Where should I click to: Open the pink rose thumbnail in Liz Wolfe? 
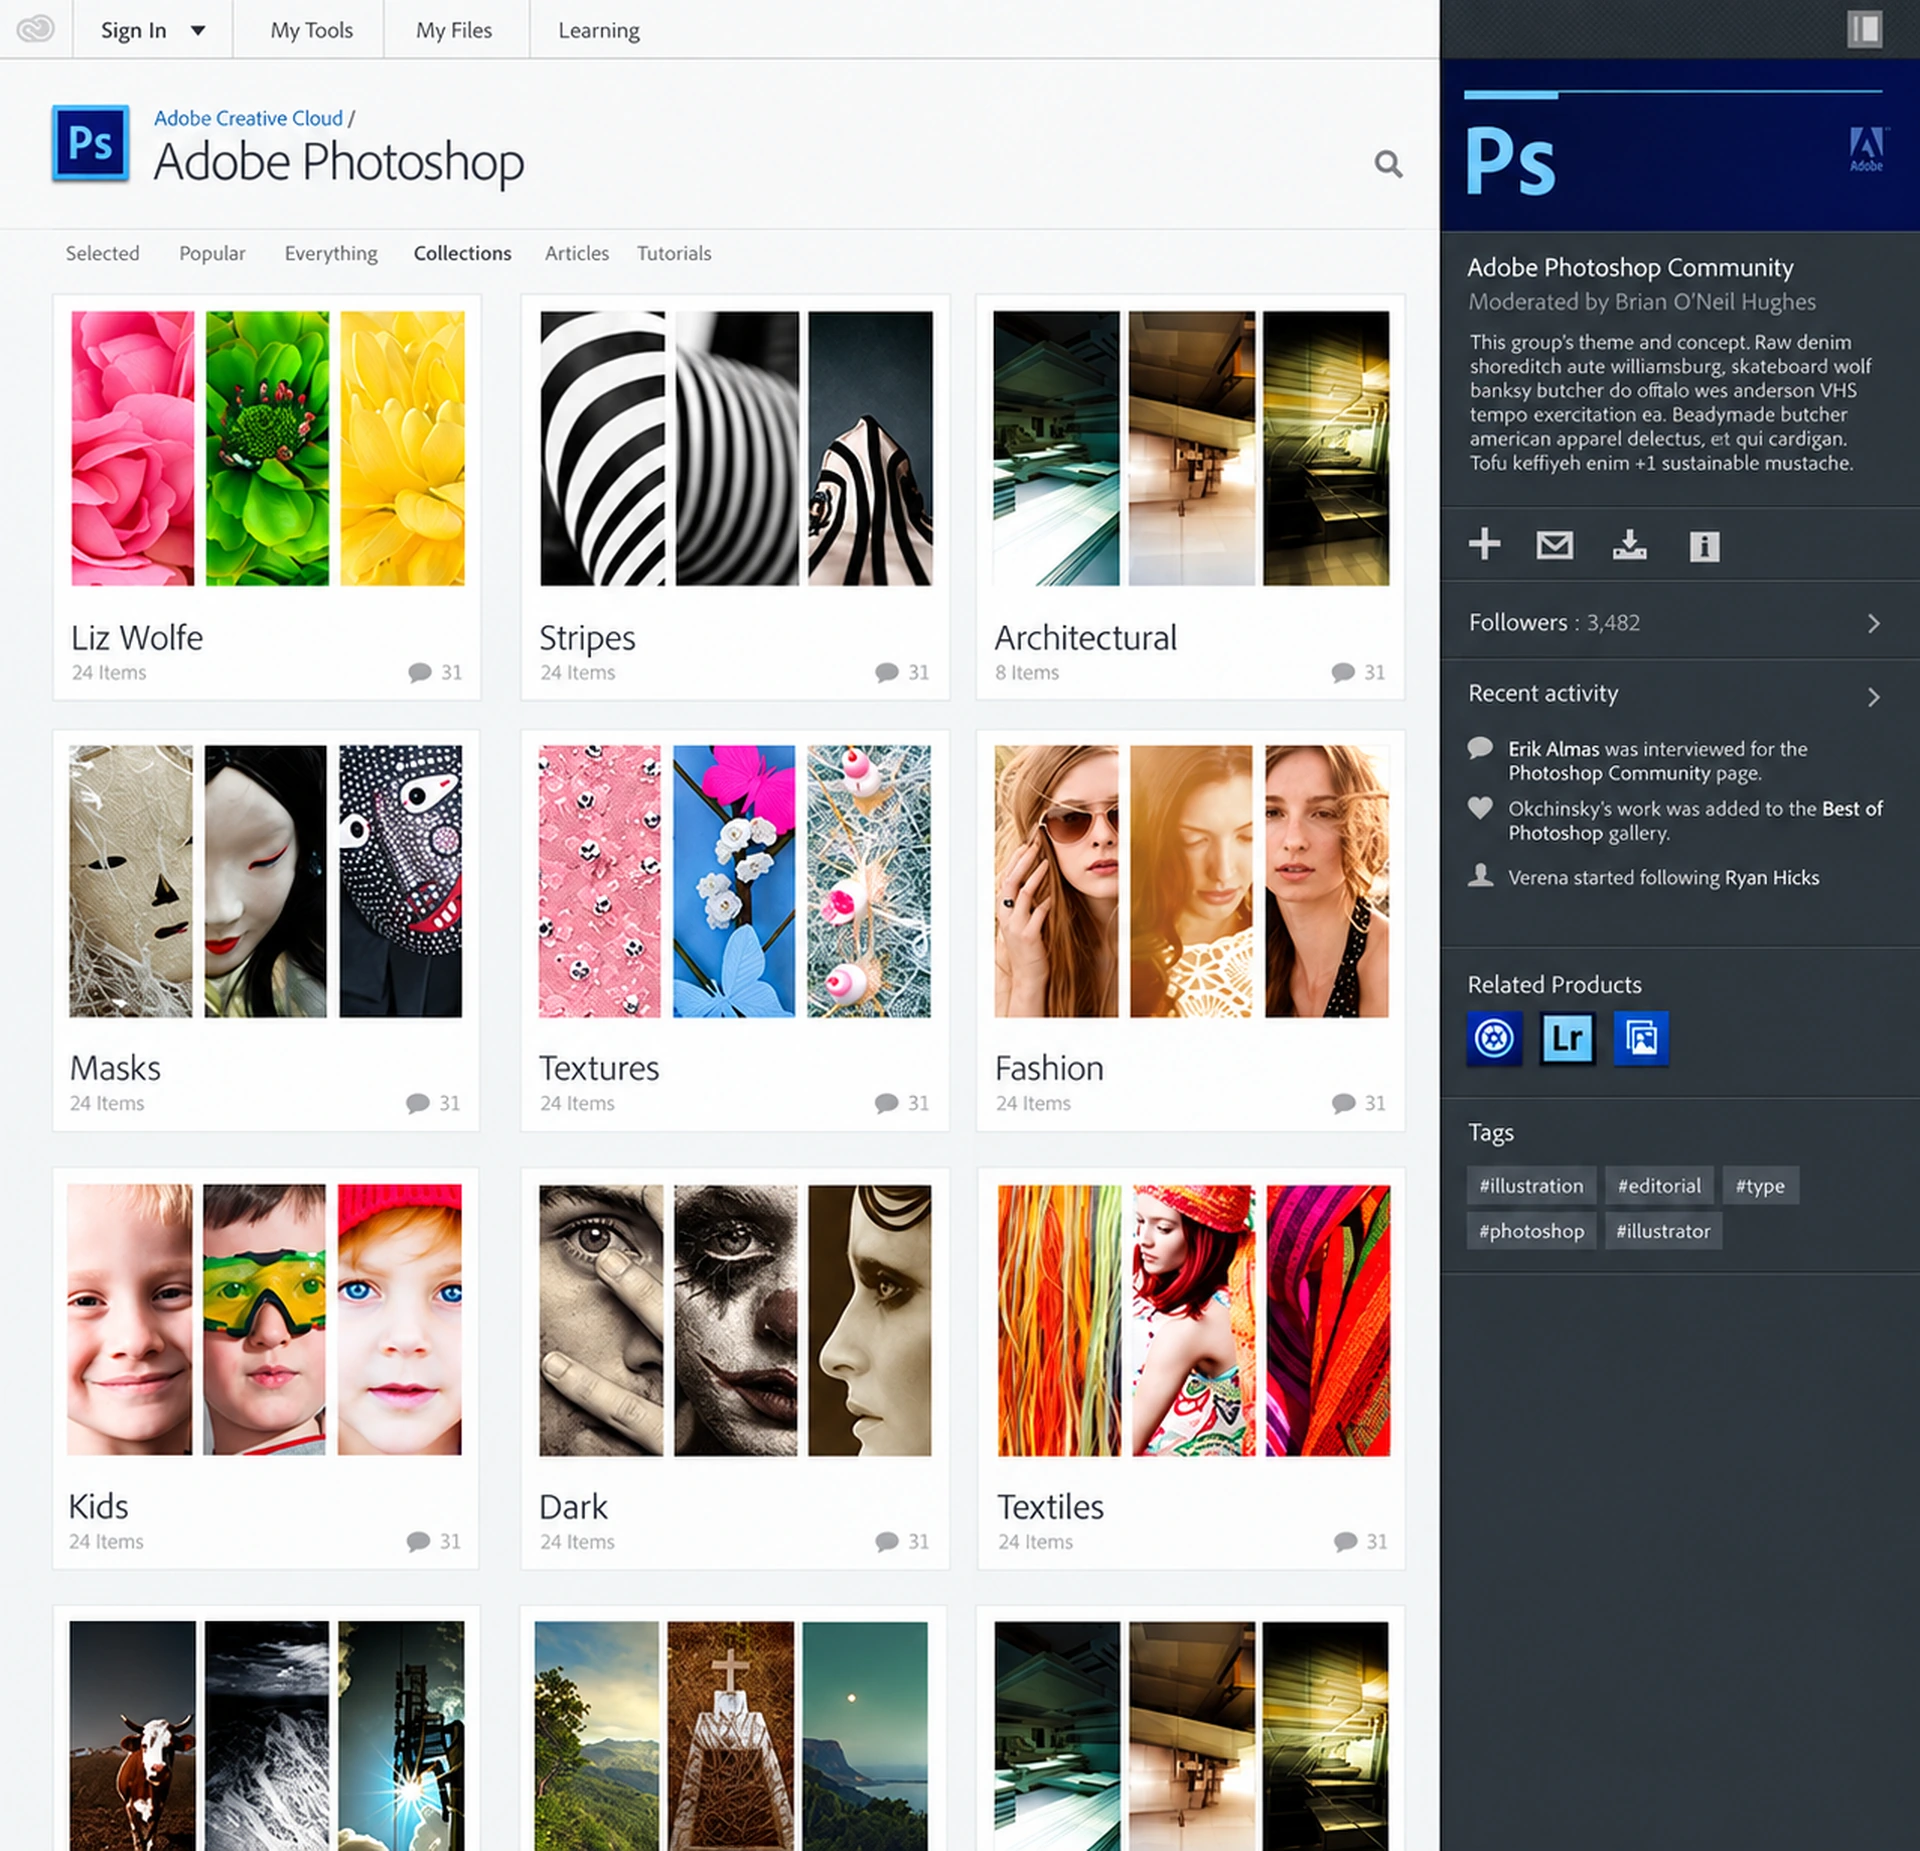pos(132,448)
